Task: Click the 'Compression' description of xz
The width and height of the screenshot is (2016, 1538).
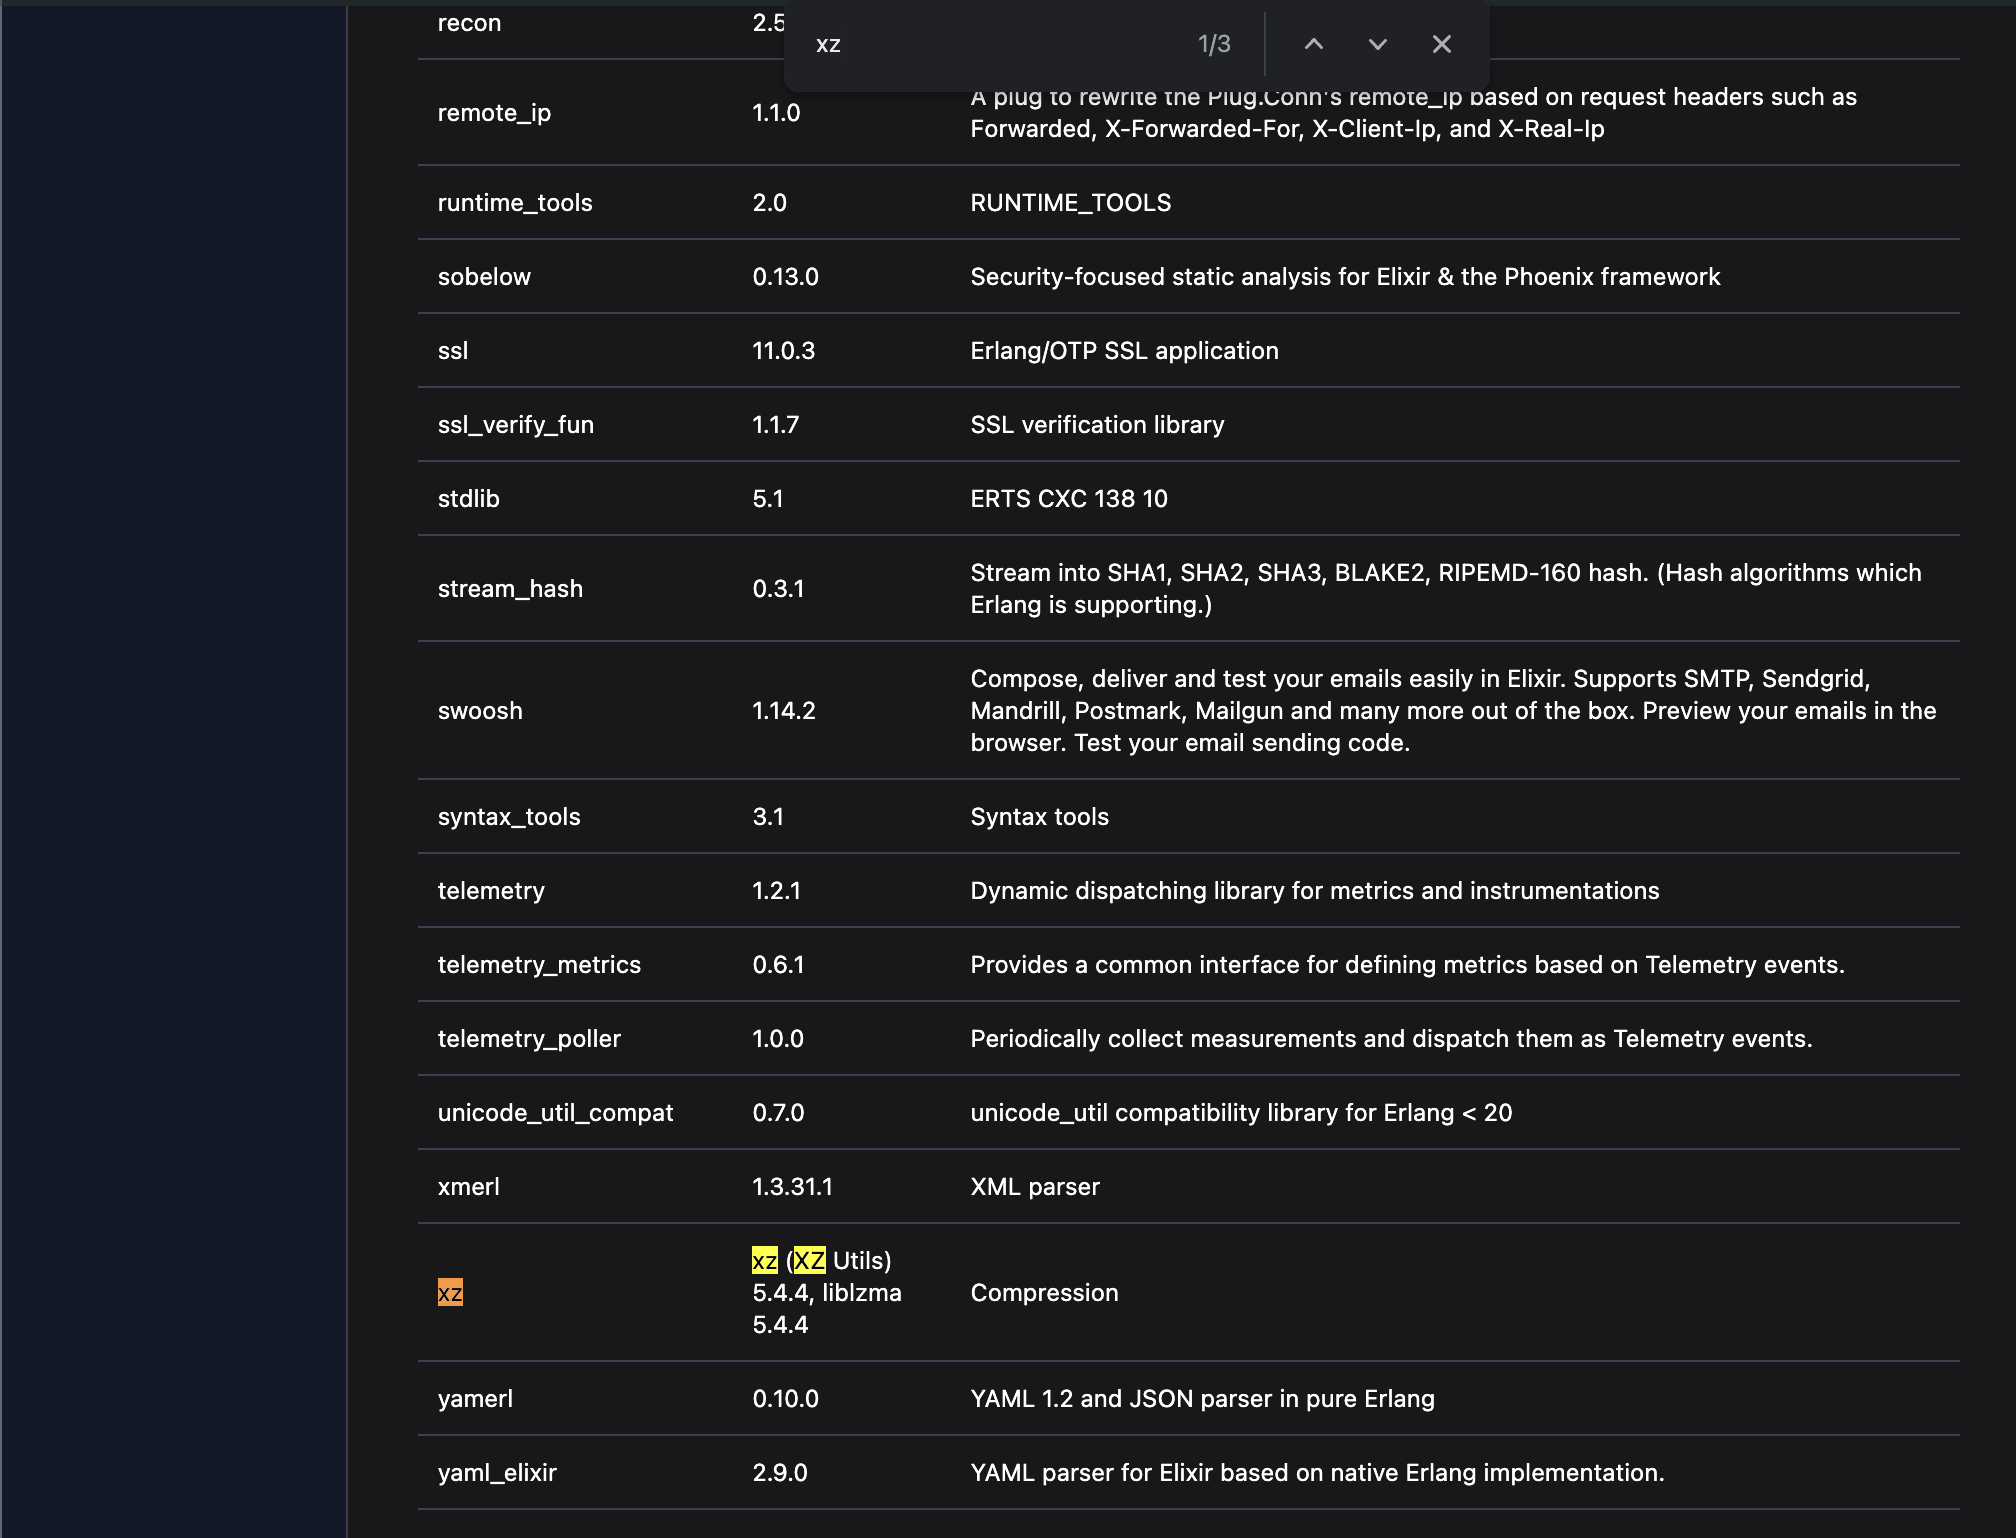Action: 1044,1293
